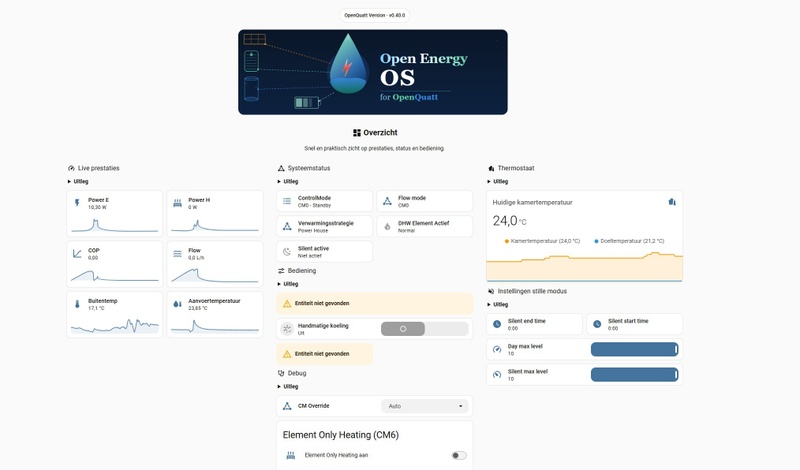This screenshot has width=800, height=470.
Task: Click the second Entiteit niet gevonden warning icon
Action: pos(287,354)
